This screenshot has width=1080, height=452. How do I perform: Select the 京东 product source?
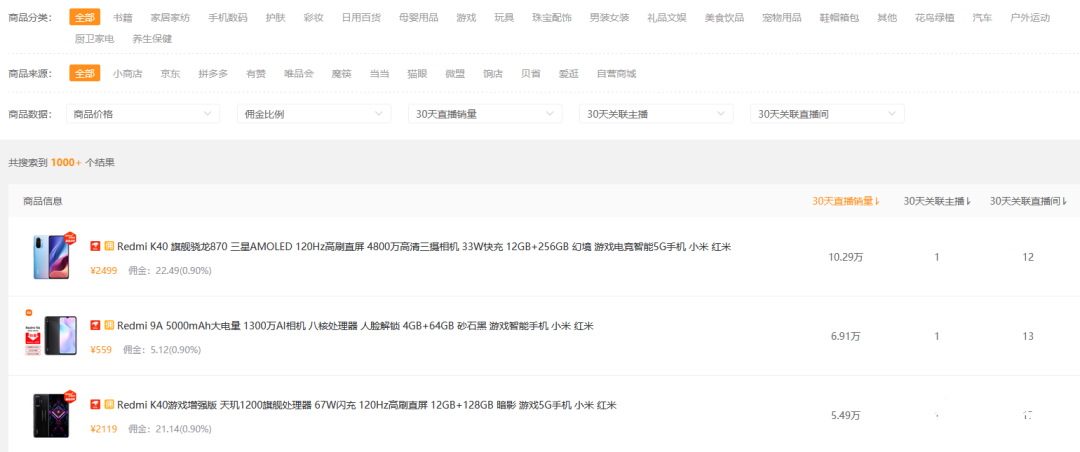tap(170, 73)
